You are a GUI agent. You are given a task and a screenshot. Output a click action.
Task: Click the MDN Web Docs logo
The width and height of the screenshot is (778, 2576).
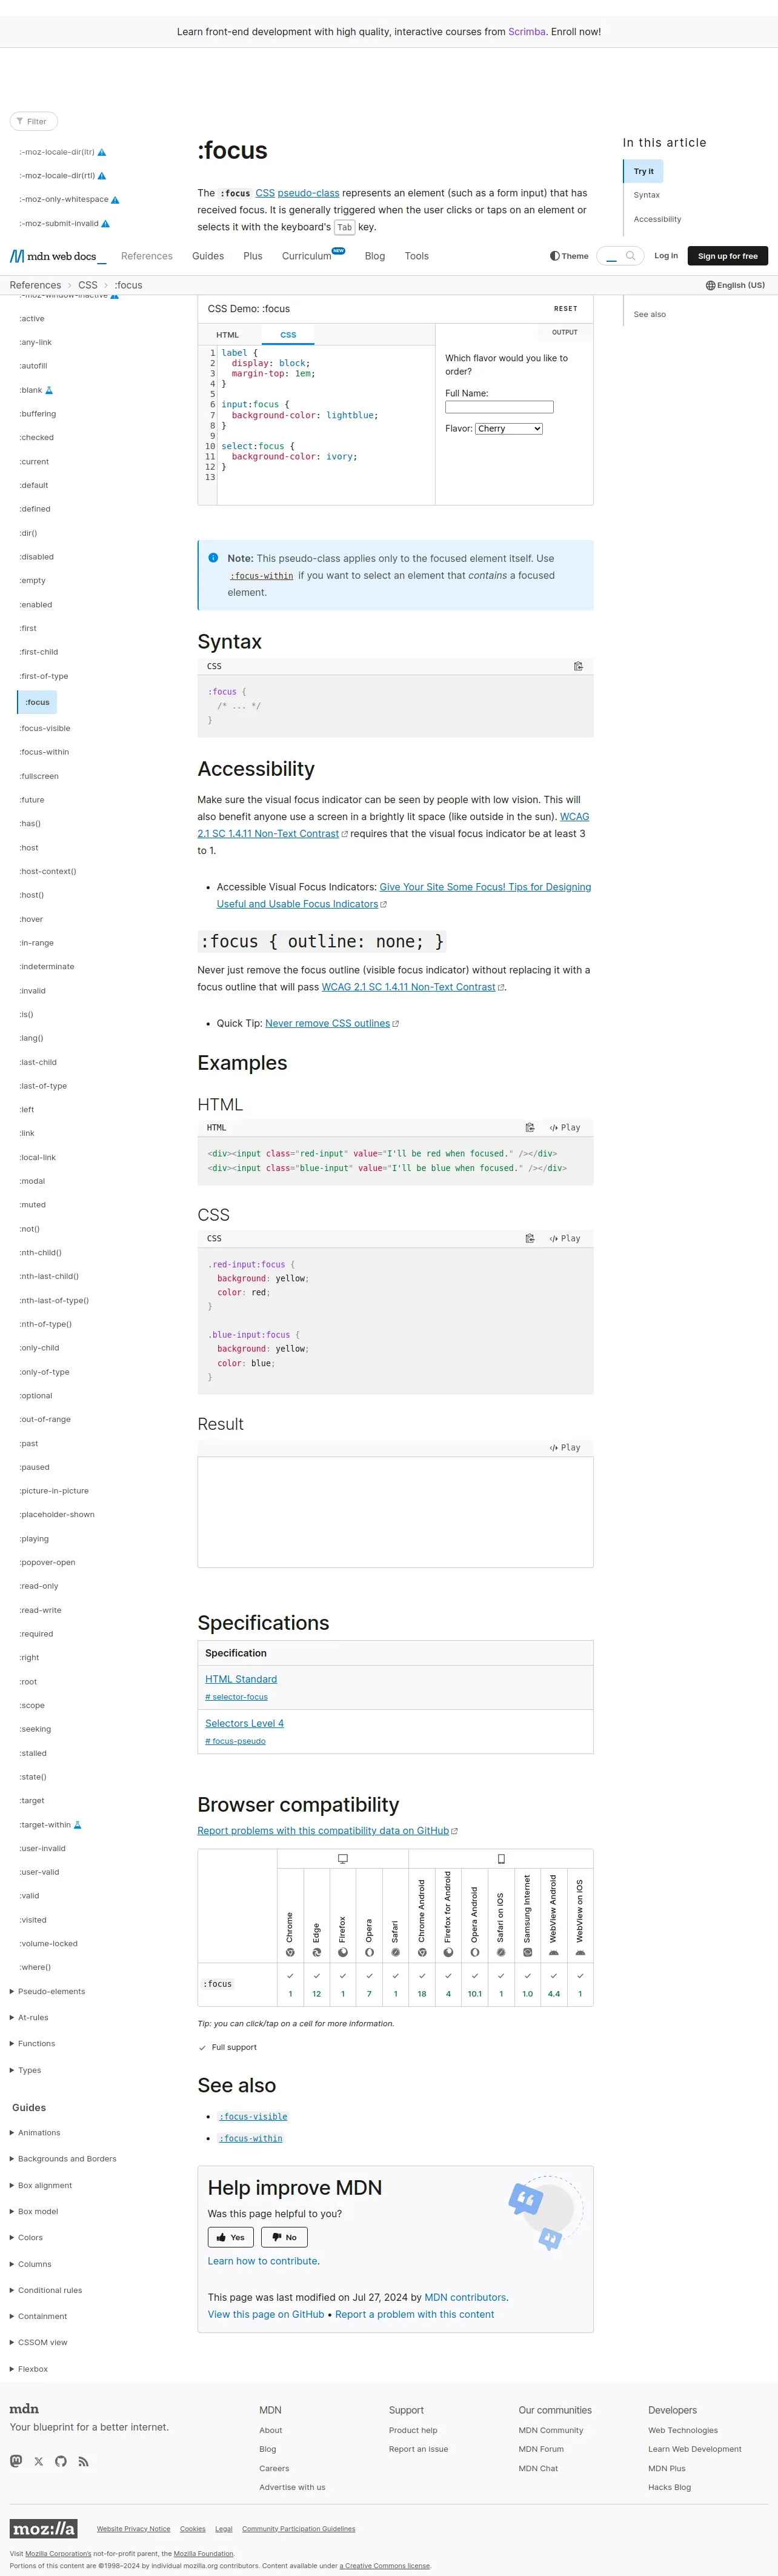point(57,256)
